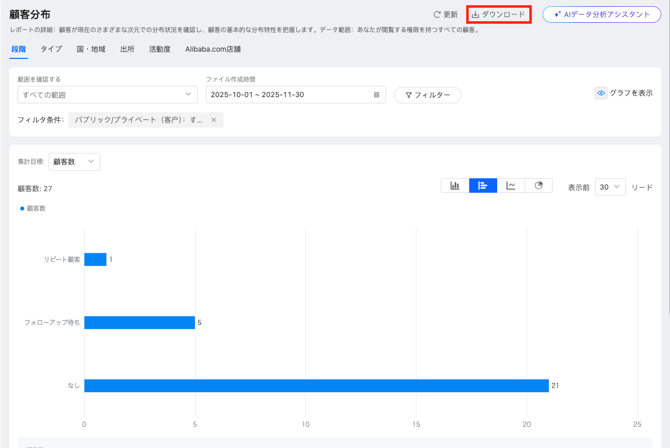Viewport: 670px width, 448px height.
Task: Click the なし bar in the chart
Action: click(x=316, y=386)
